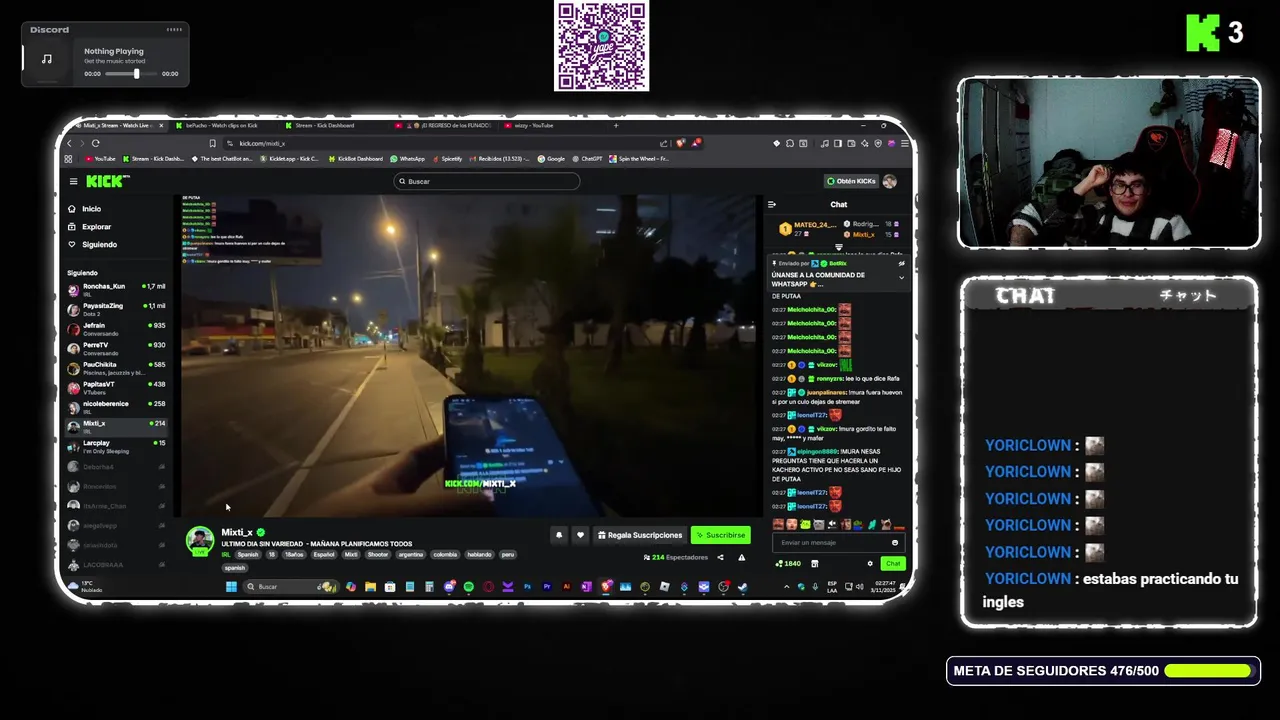
Task: Open the Kick user profile avatar
Action: pos(890,181)
